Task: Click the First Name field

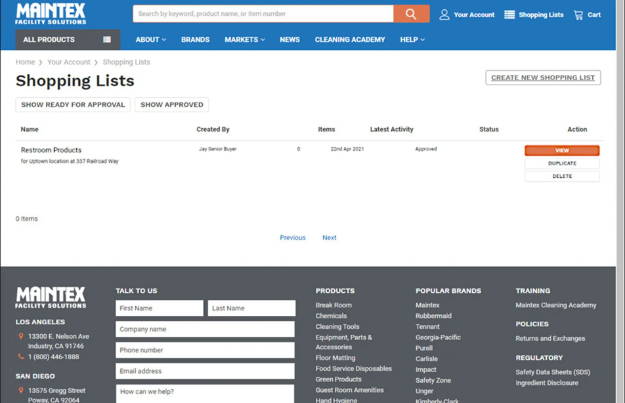Action: pos(159,308)
